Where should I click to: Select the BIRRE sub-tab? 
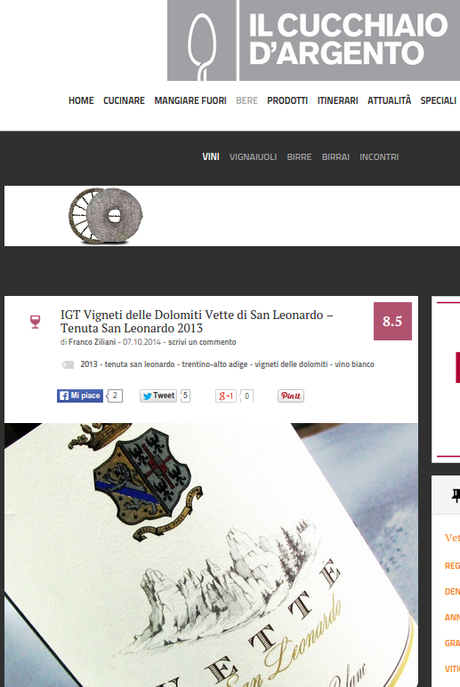pos(299,157)
